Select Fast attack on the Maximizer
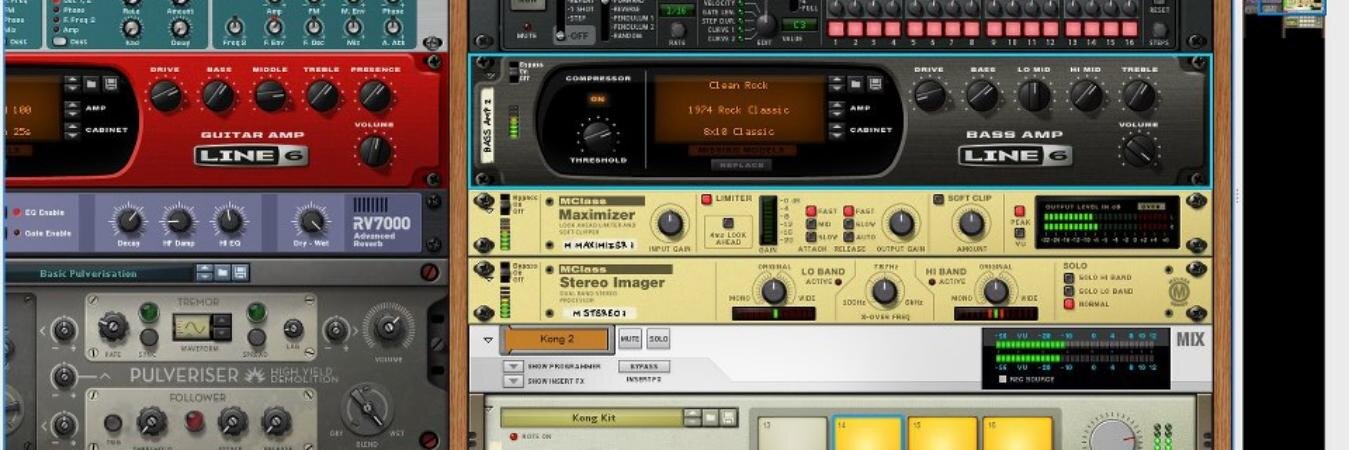1349x450 pixels. 811,211
